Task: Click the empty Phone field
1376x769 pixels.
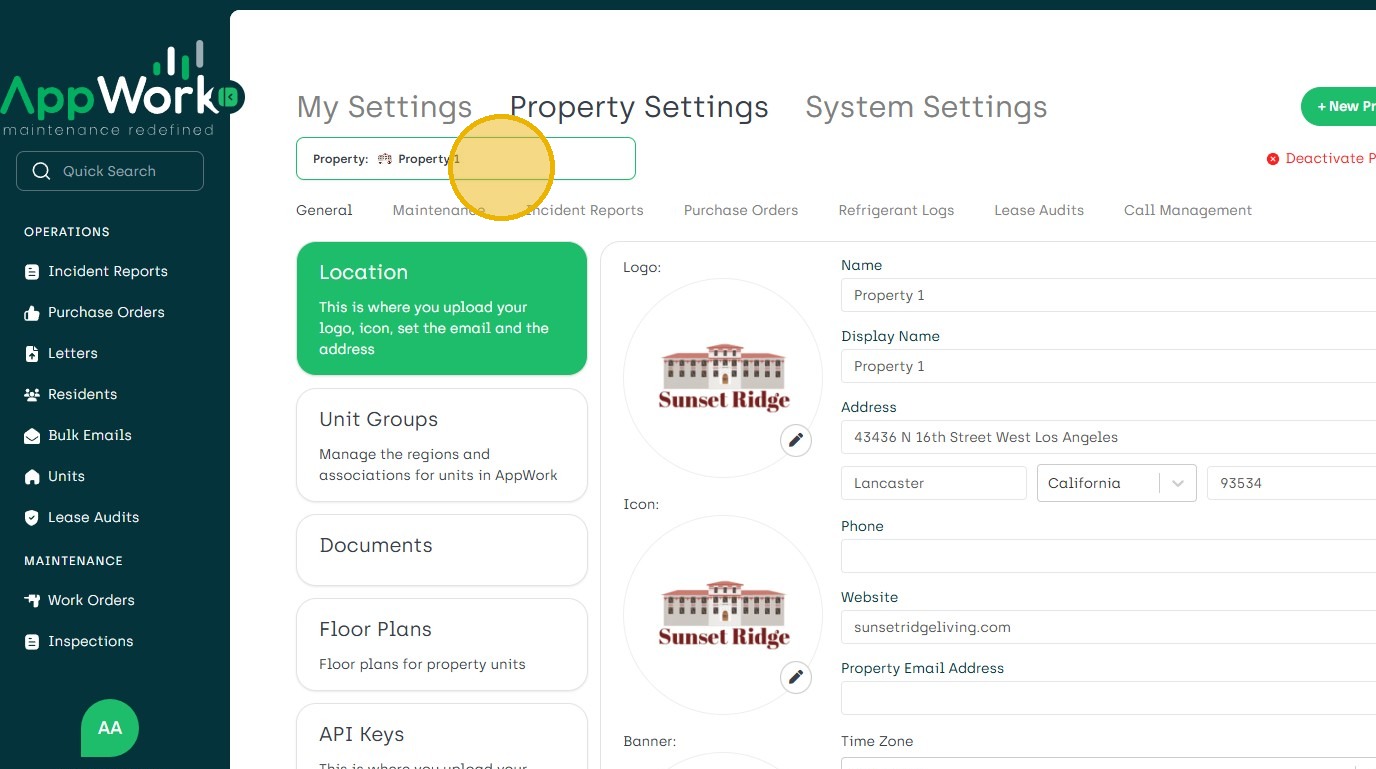Action: pos(1108,556)
